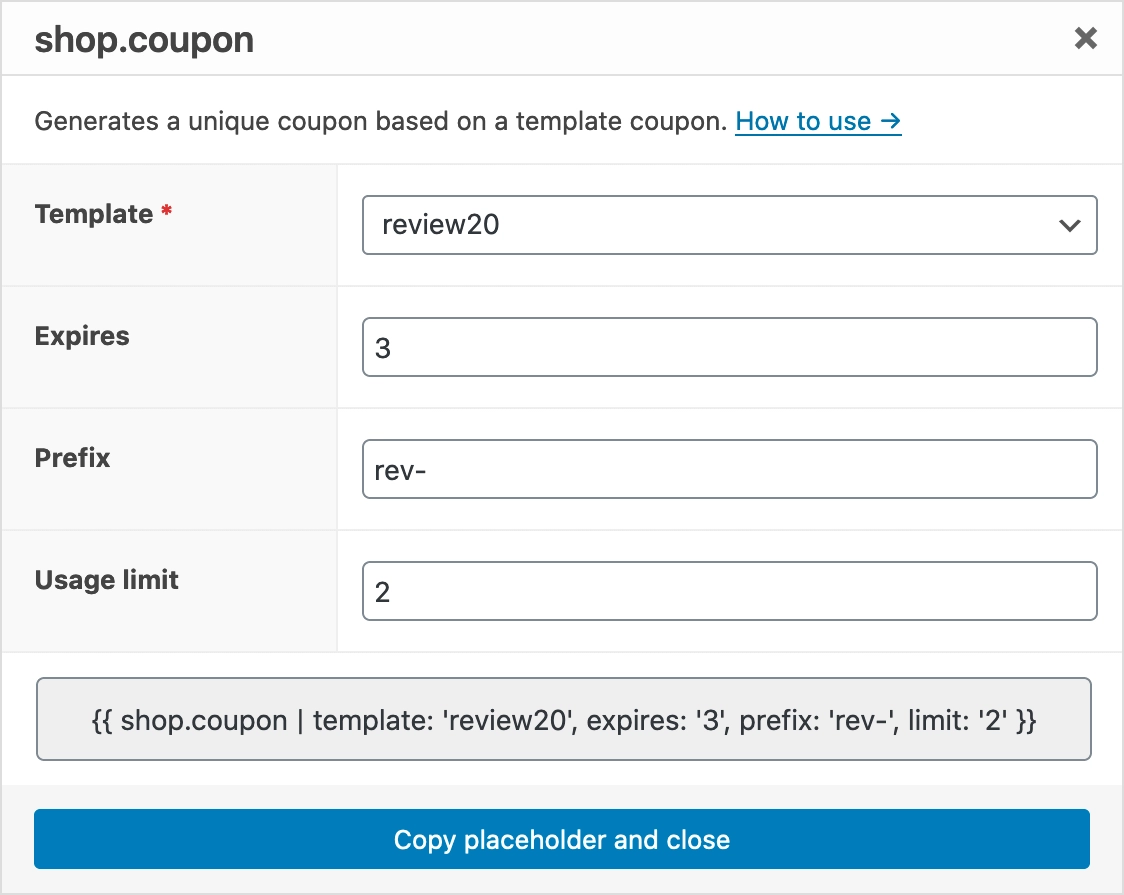This screenshot has width=1124, height=895.
Task: Click the red required asterisk beside Template
Action: [x=167, y=213]
